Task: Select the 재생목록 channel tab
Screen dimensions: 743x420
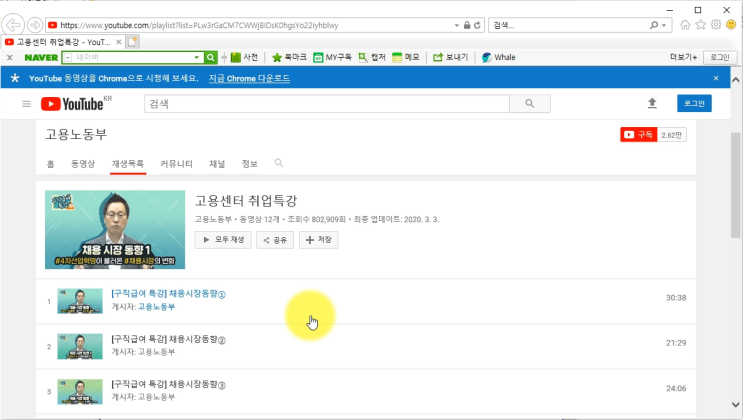Action: (x=128, y=164)
